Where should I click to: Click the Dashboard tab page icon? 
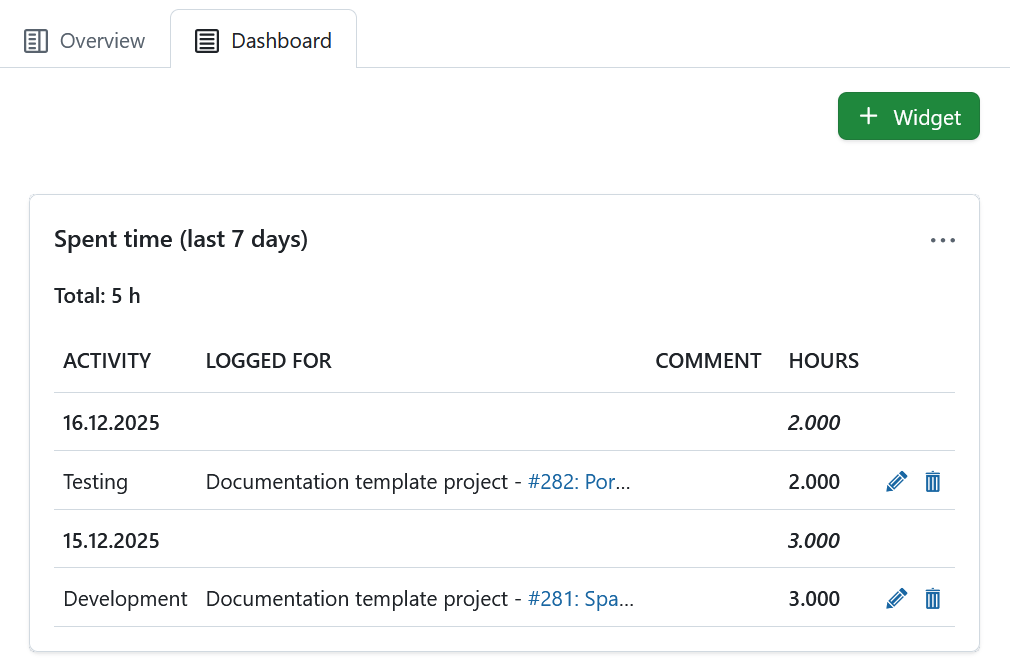pyautogui.click(x=206, y=40)
